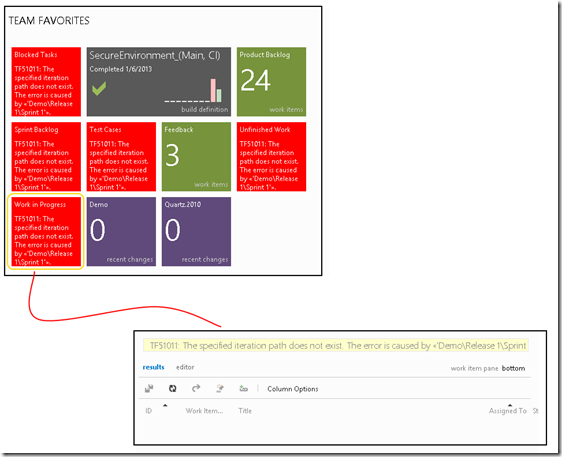Image resolution: width=562 pixels, height=457 pixels.
Task: Click the redo arrow toolbar icon
Action: (196, 388)
